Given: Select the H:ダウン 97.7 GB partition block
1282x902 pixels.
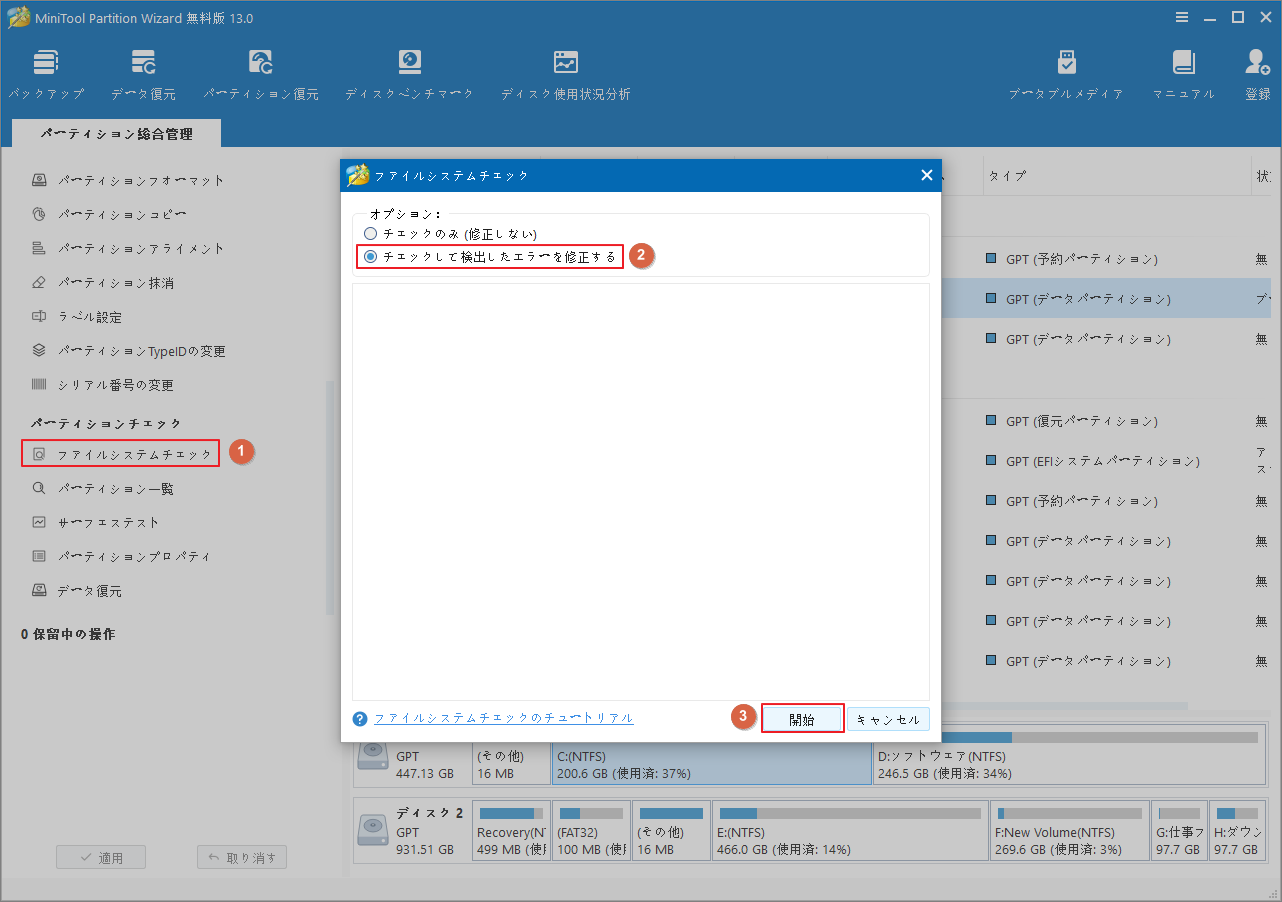Looking at the screenshot, I should 1237,832.
